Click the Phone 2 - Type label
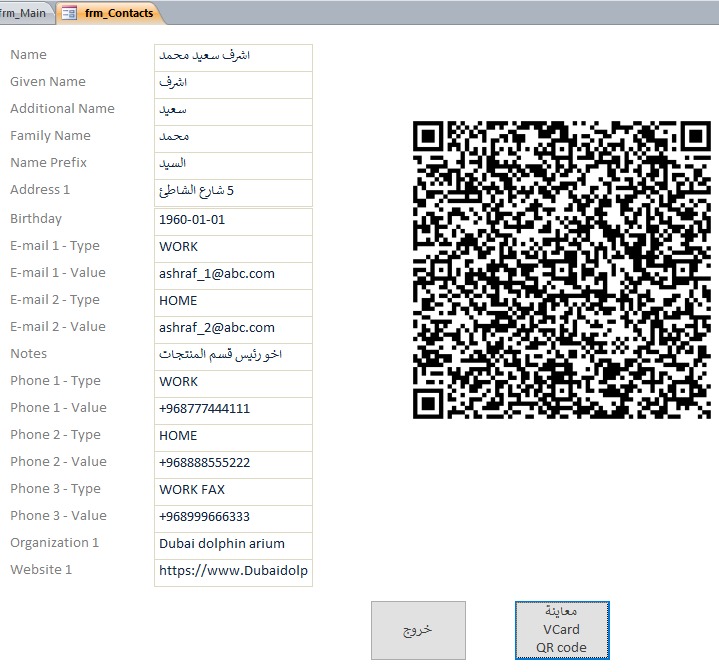719x672 pixels. pos(55,435)
